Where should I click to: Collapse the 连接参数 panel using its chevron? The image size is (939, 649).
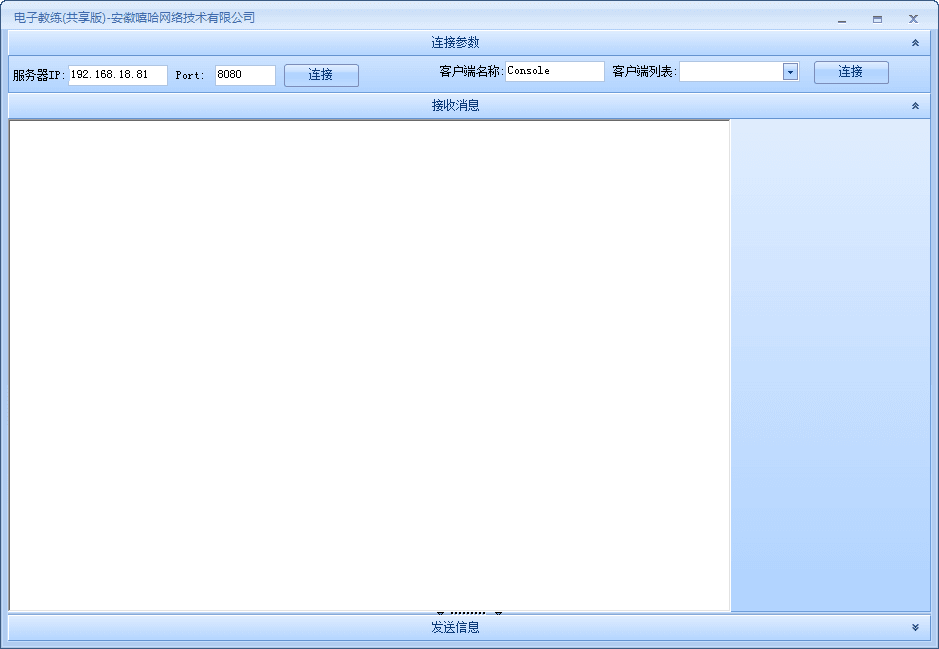pyautogui.click(x=915, y=43)
